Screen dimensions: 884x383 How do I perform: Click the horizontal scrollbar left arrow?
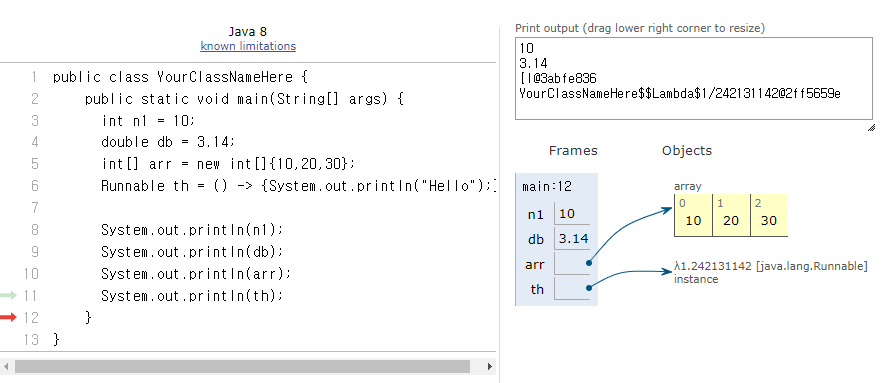(x=6, y=367)
